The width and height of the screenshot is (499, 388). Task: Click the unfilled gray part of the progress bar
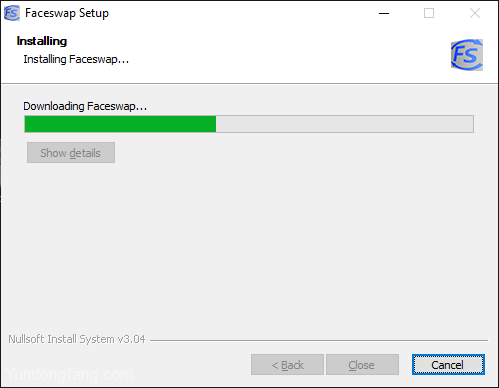coord(344,124)
